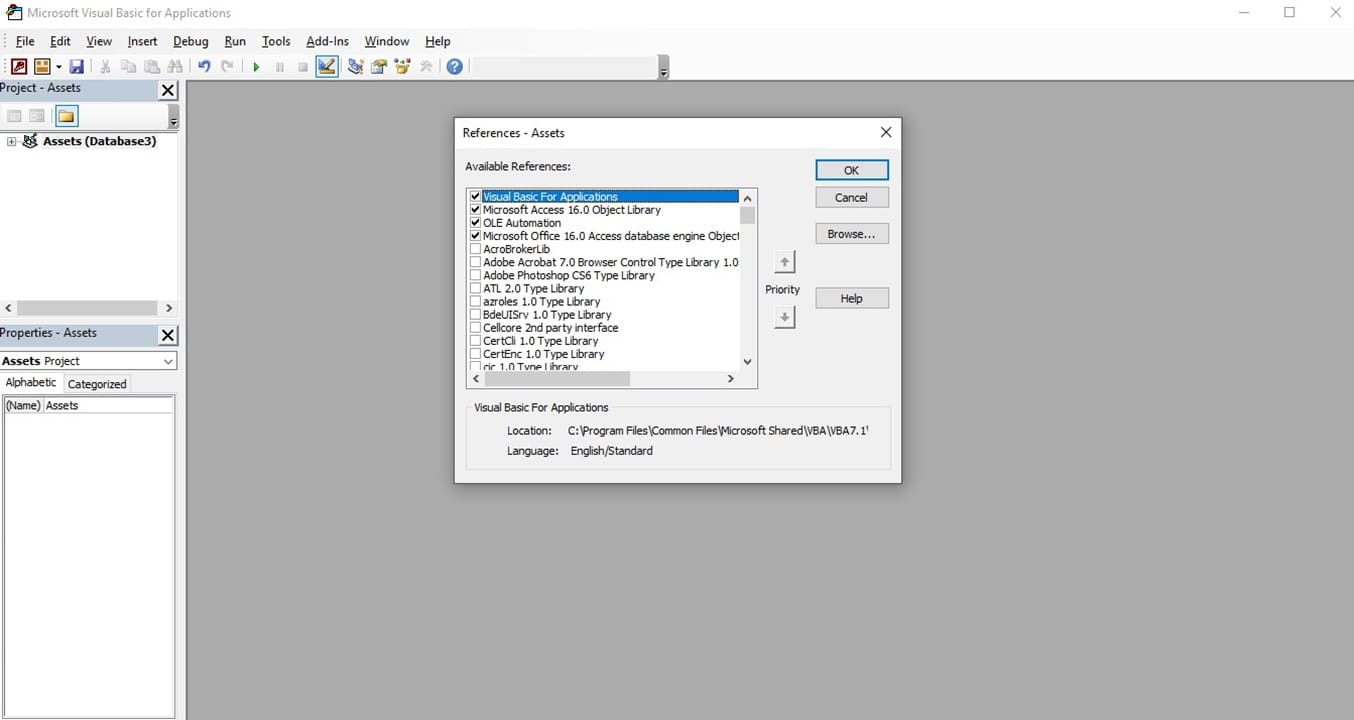Expand the Assets (Database3) tree node
The width and height of the screenshot is (1354, 720).
coord(11,142)
